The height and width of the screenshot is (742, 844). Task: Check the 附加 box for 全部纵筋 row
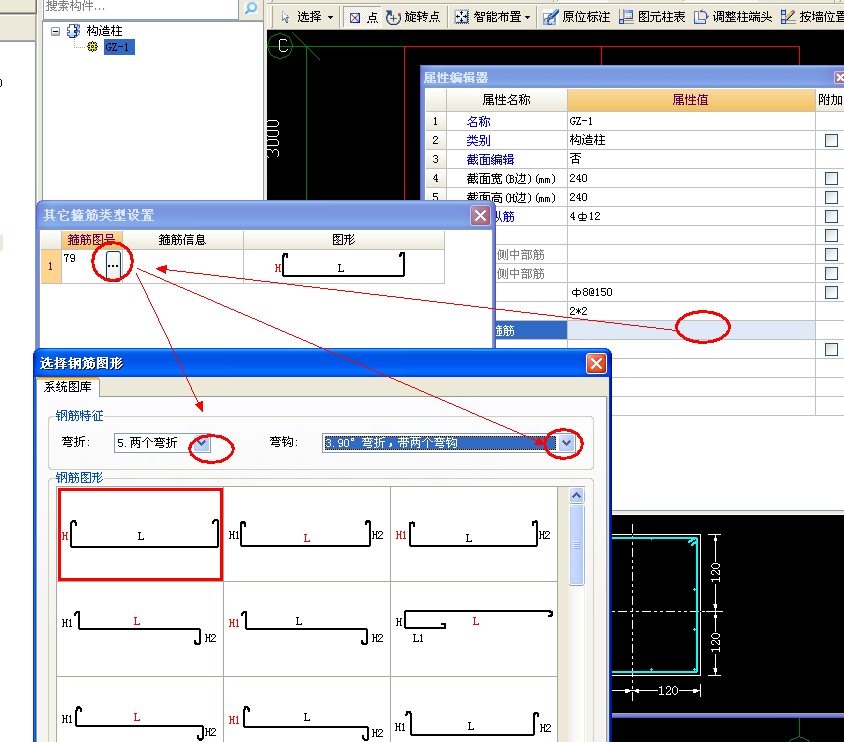coord(831,216)
